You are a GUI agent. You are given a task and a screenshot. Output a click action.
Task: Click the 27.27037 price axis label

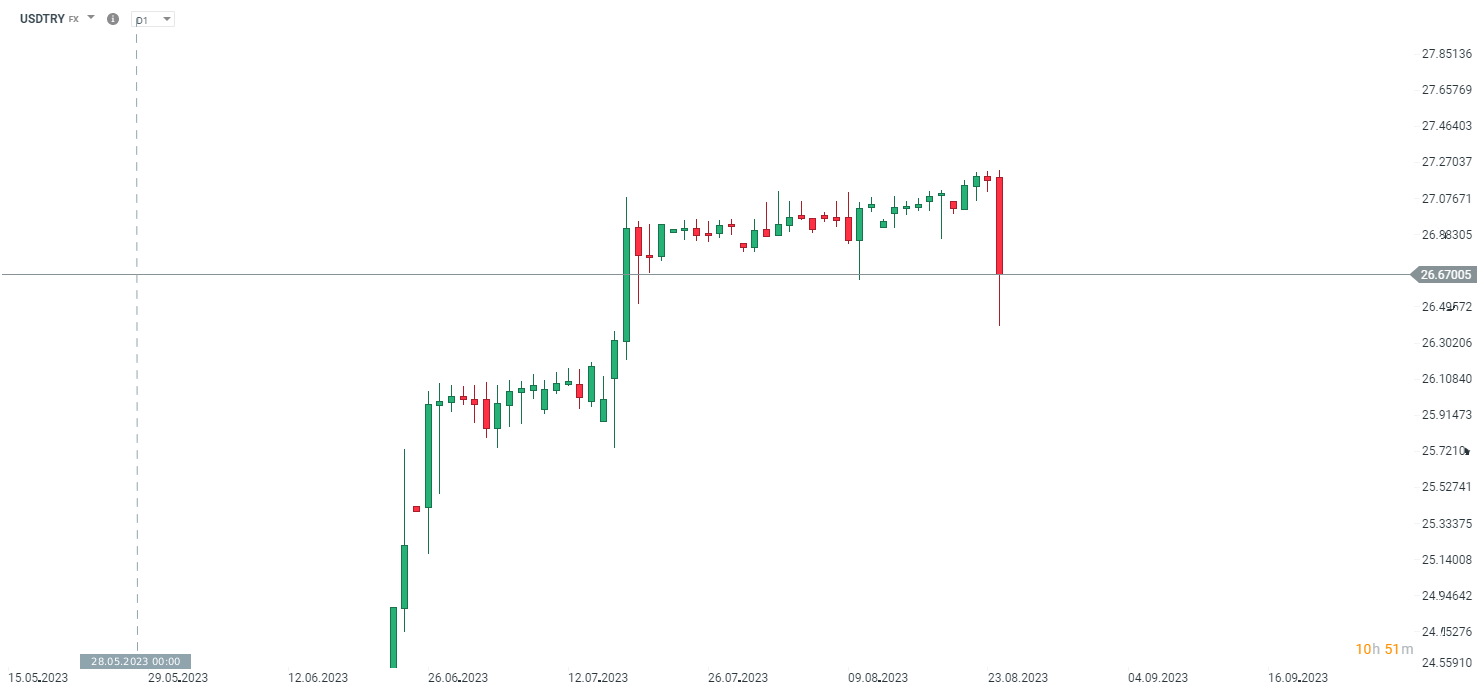(x=1447, y=162)
